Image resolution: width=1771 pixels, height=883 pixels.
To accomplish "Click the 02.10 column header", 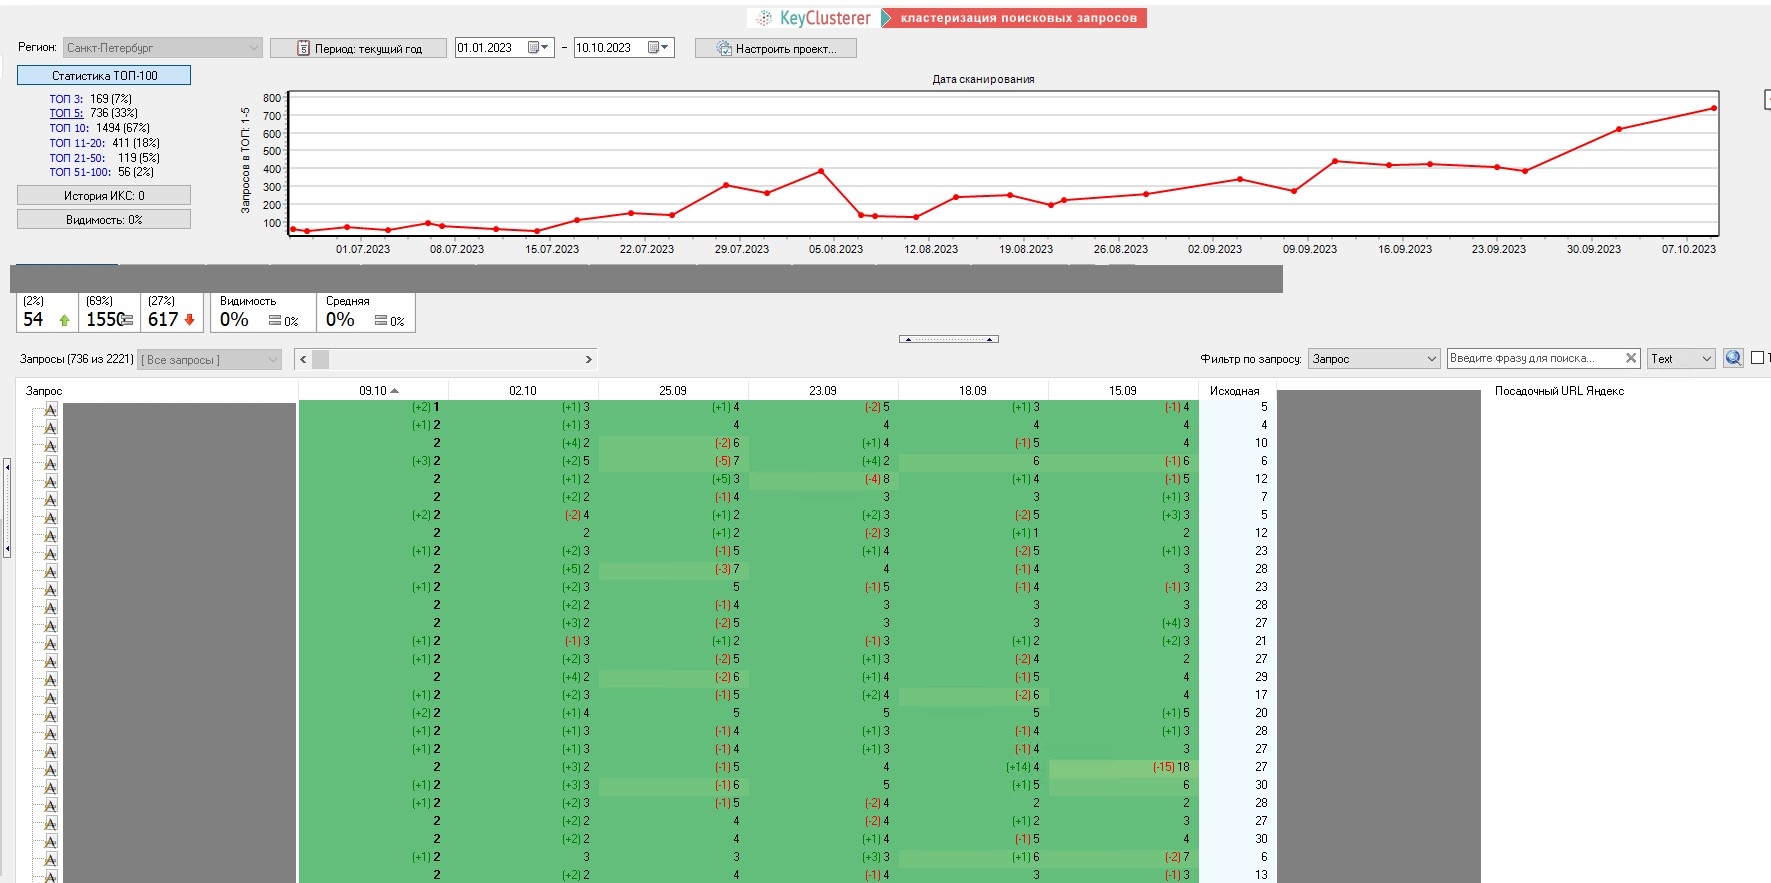I will tap(523, 391).
